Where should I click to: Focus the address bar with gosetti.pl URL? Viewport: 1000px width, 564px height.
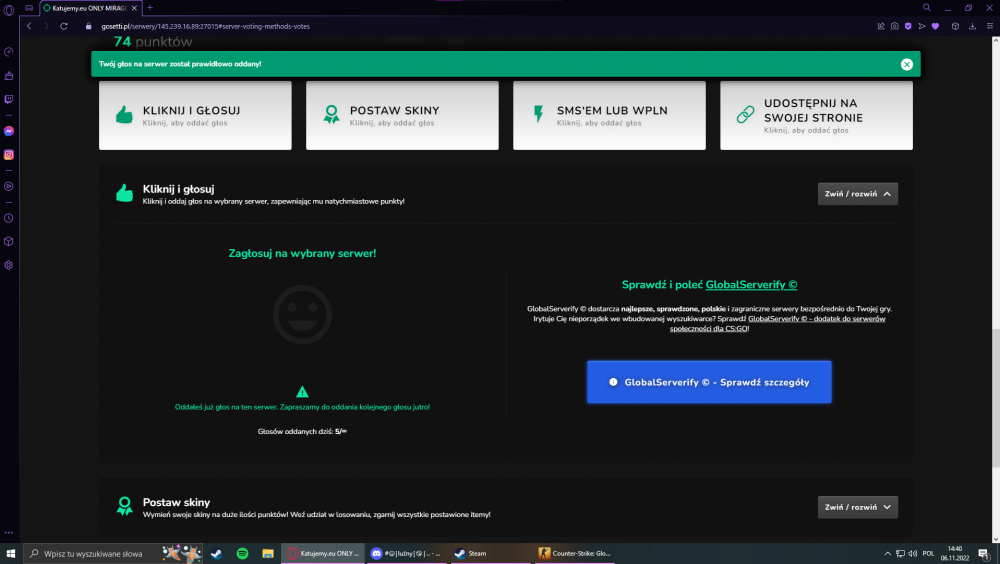205,26
